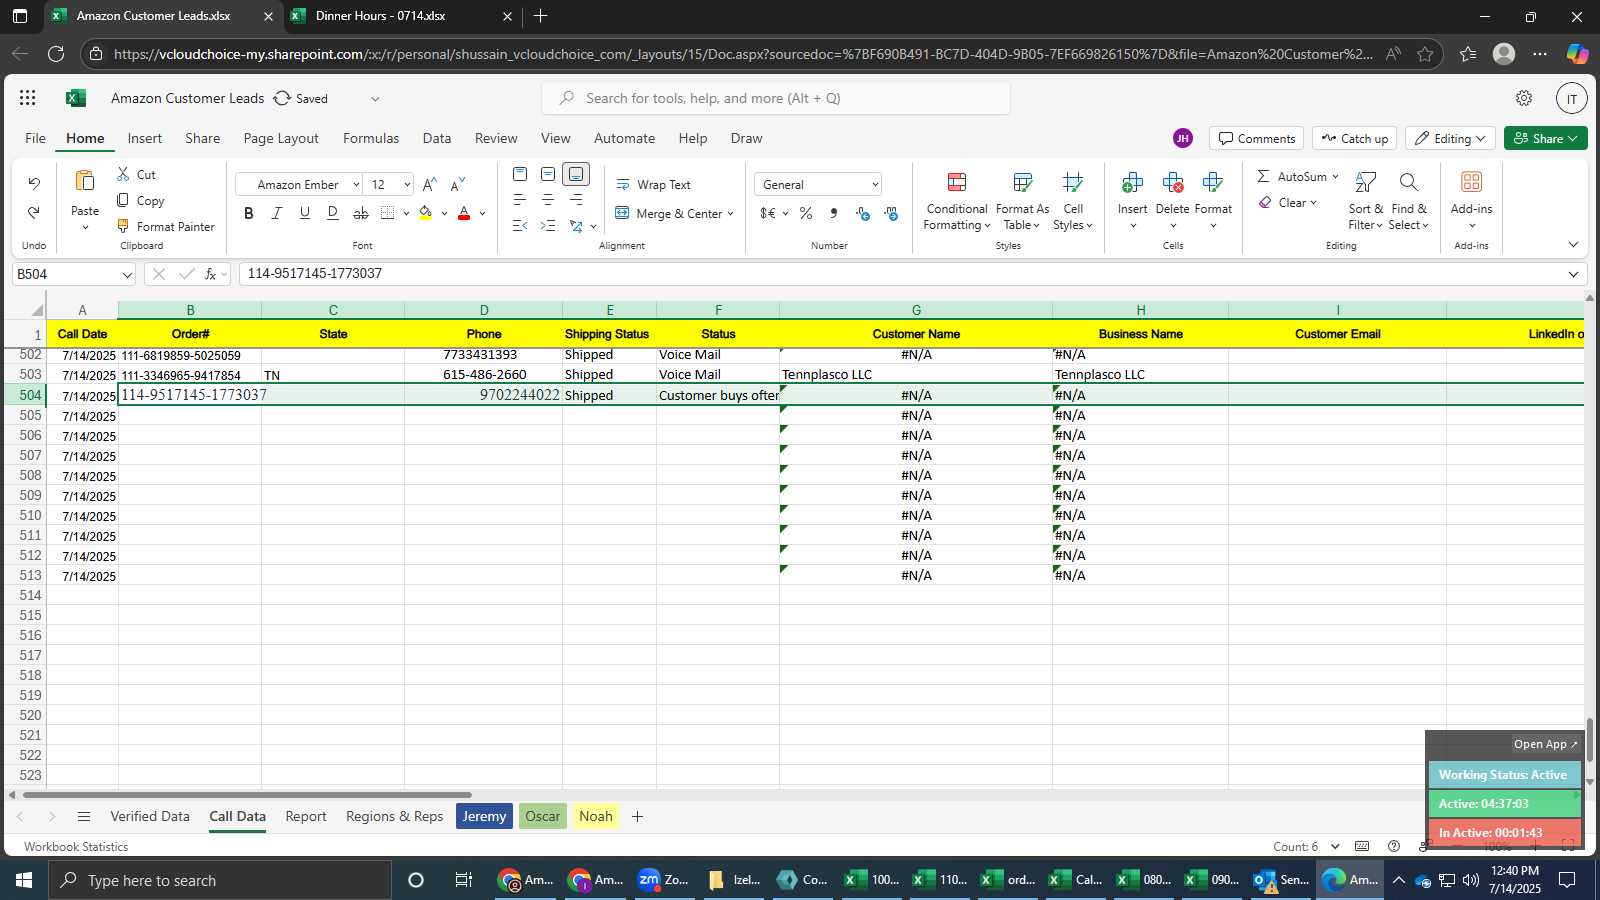1600x900 pixels.
Task: Apply comma style number format
Action: [833, 213]
